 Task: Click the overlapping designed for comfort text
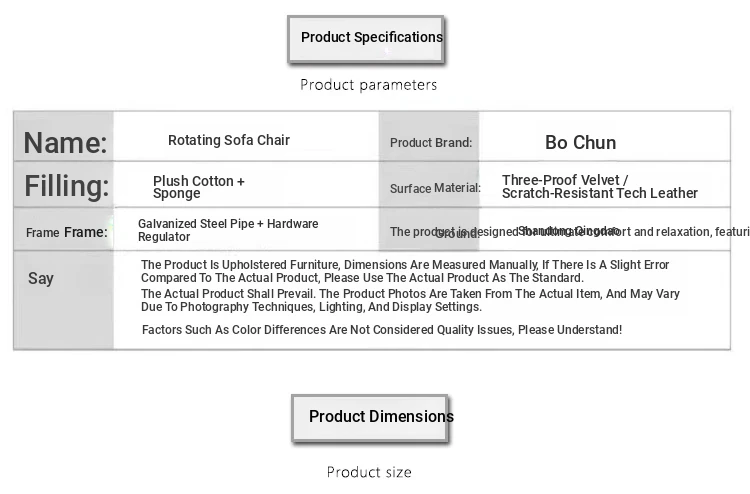(570, 231)
